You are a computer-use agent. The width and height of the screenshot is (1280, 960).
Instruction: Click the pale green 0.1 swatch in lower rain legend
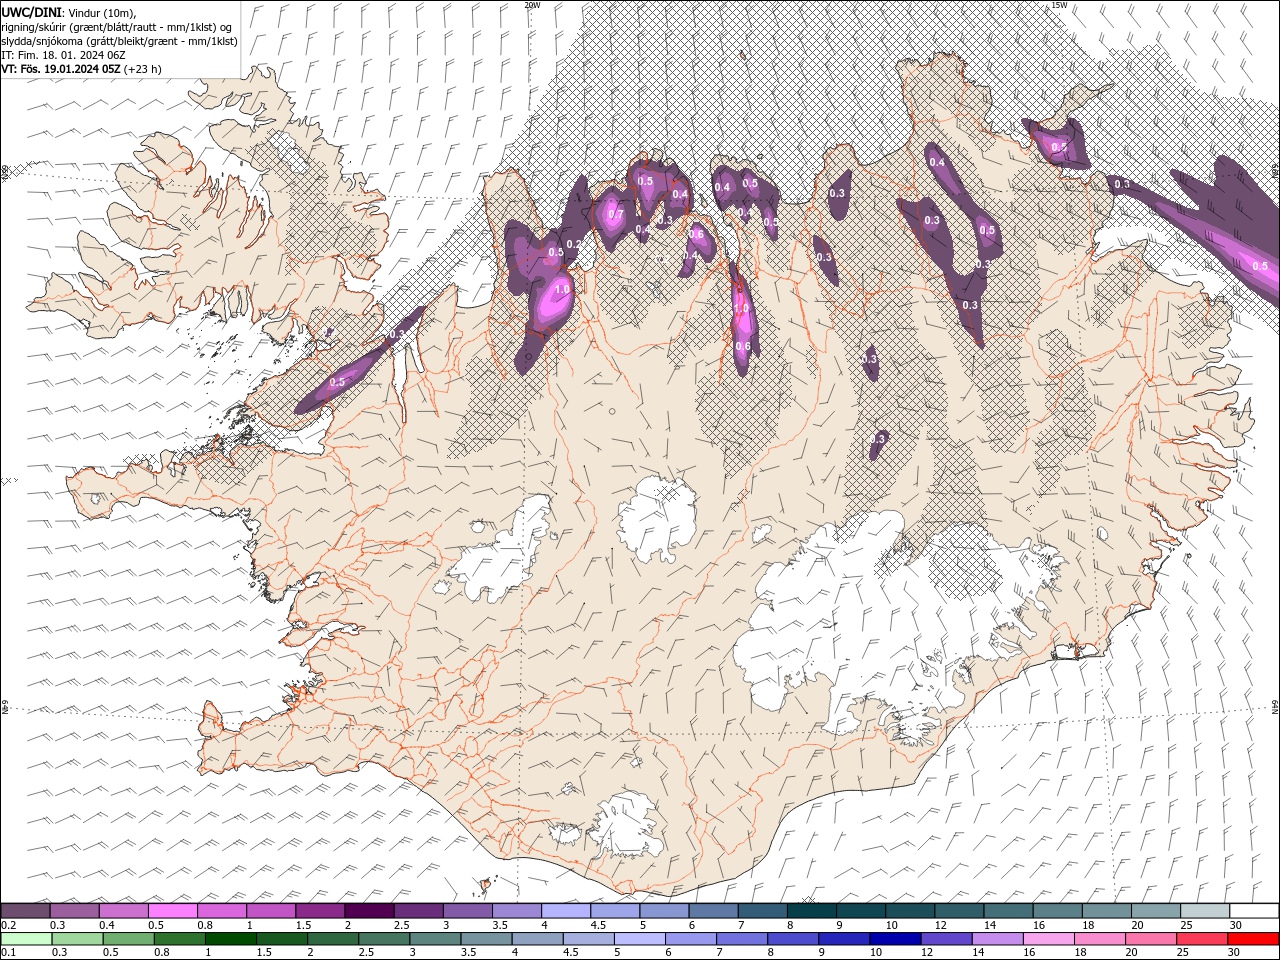pos(26,939)
